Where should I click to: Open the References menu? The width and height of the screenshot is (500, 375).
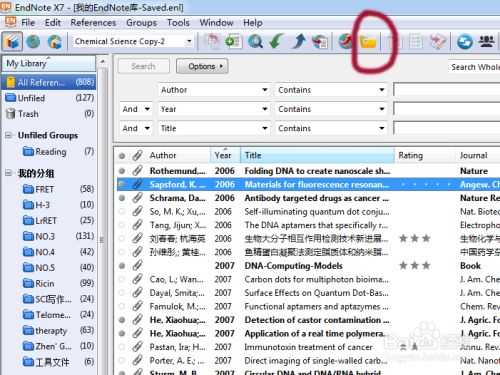point(93,23)
